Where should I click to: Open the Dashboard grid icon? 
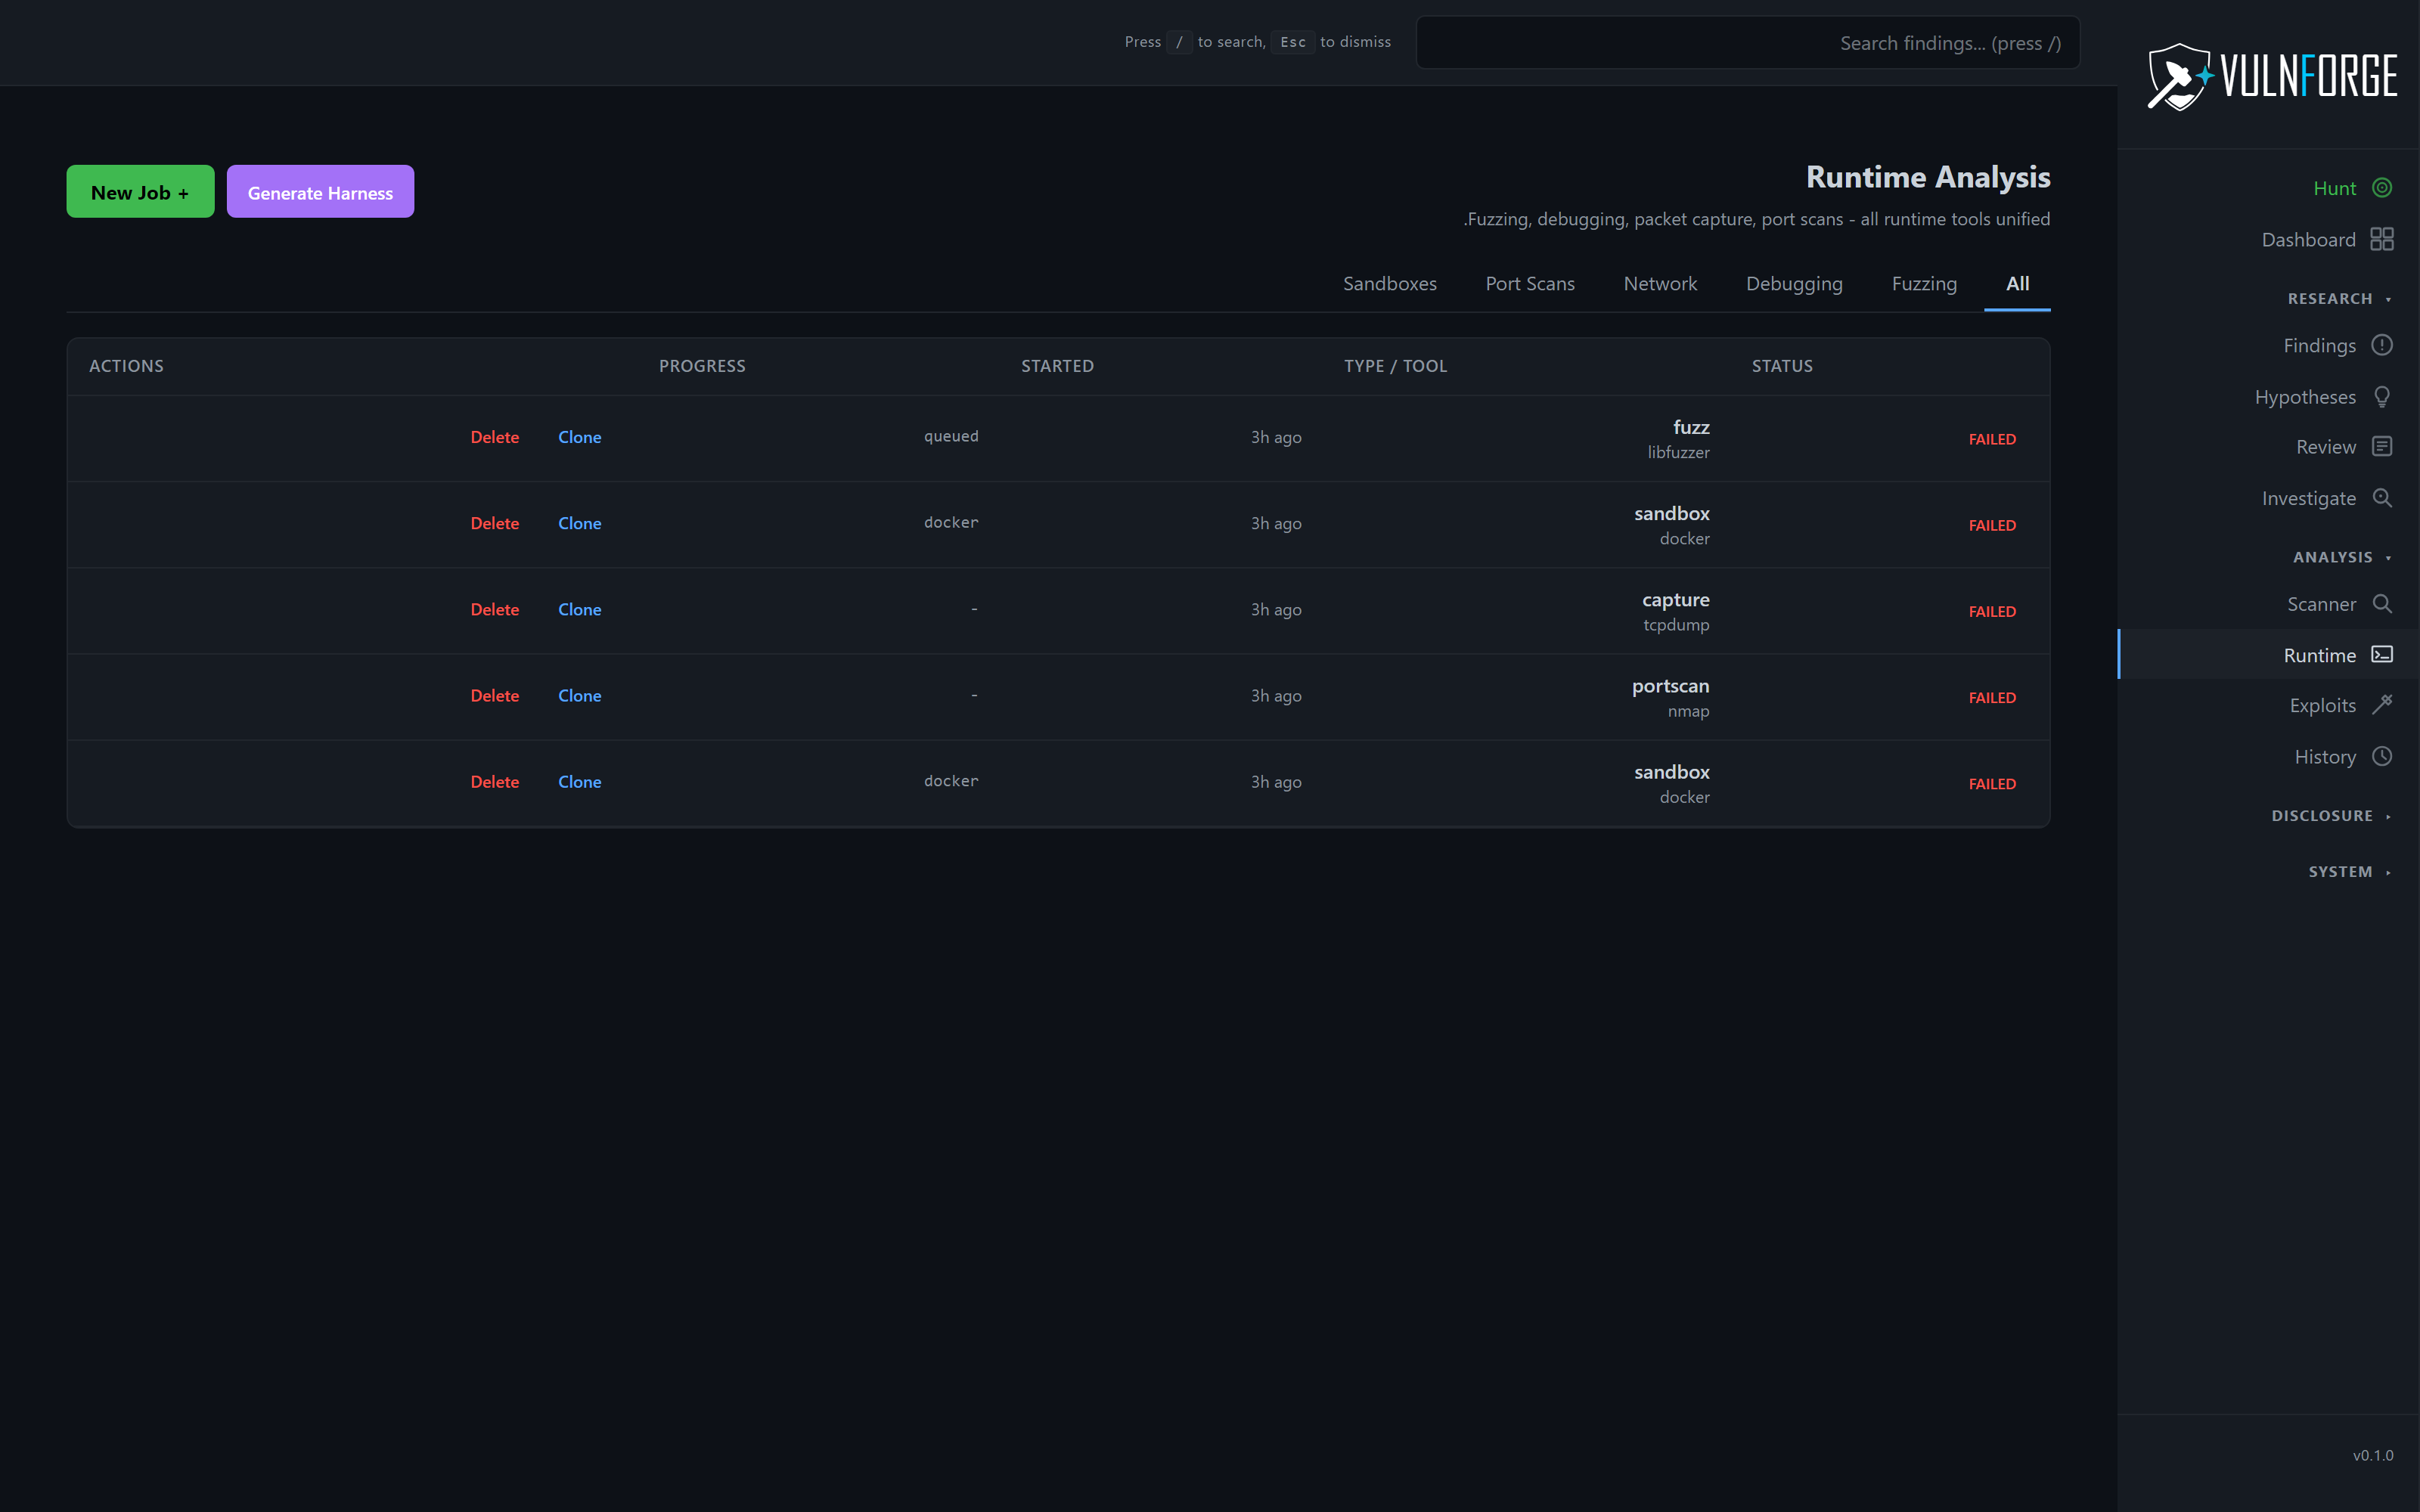[2382, 239]
